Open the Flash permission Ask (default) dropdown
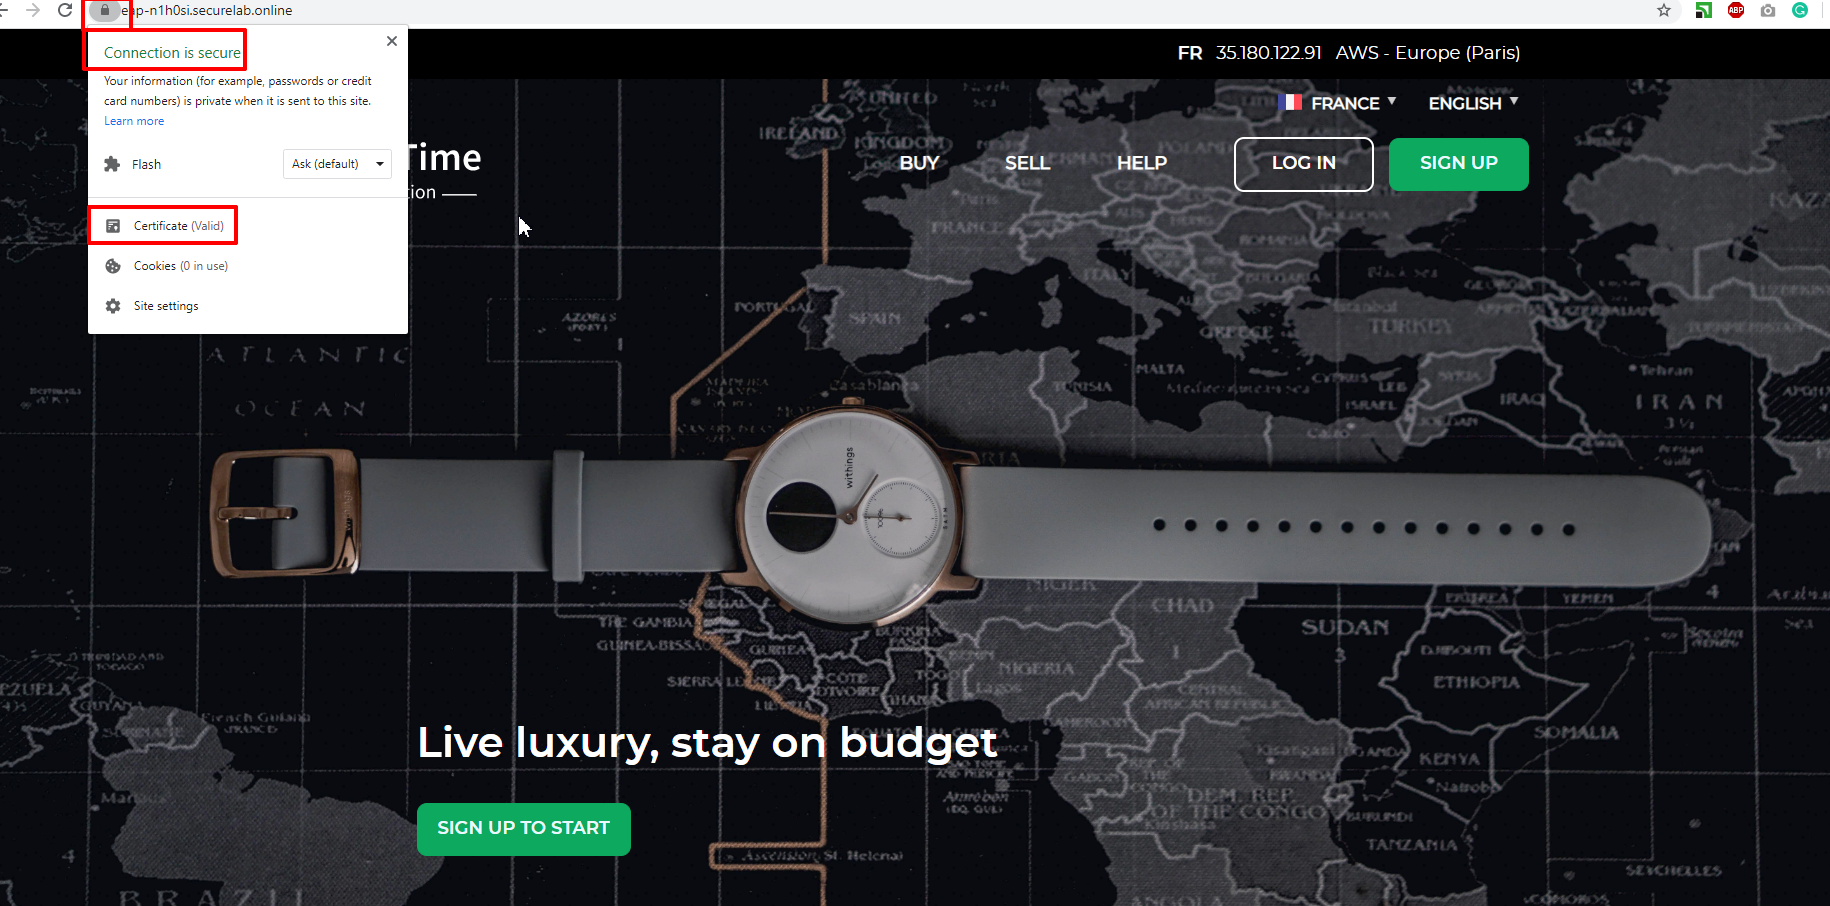 (337, 164)
